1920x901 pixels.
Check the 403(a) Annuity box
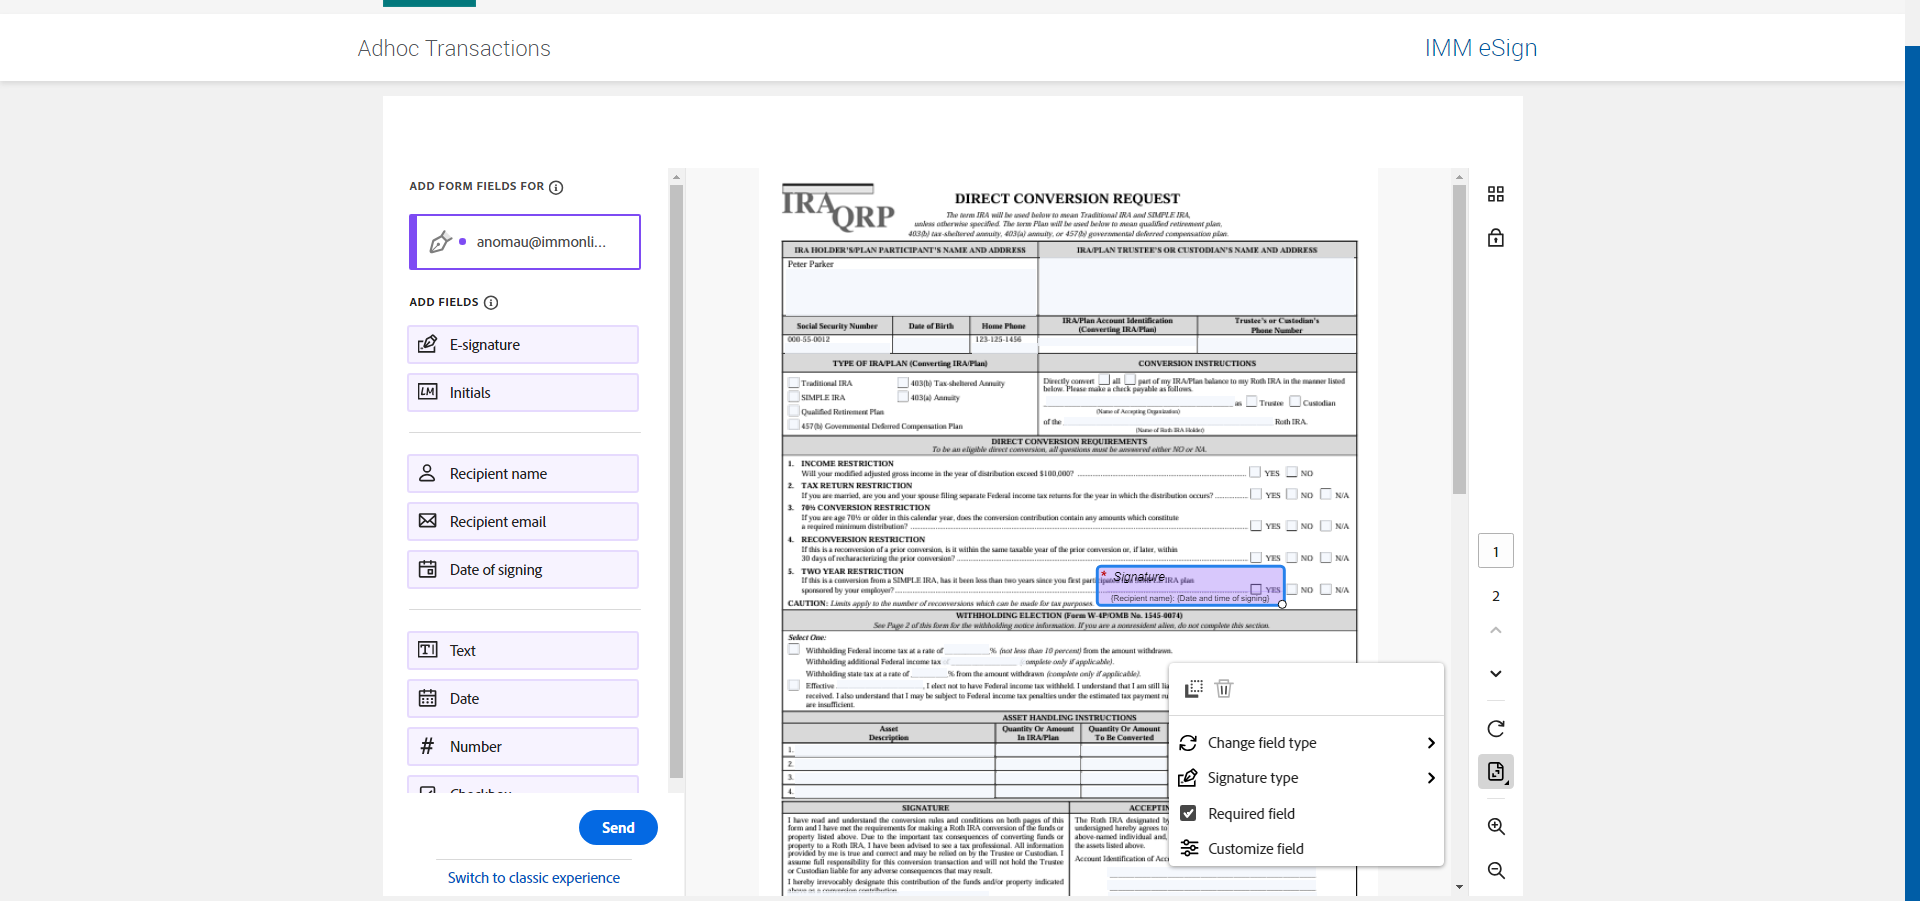click(x=903, y=397)
